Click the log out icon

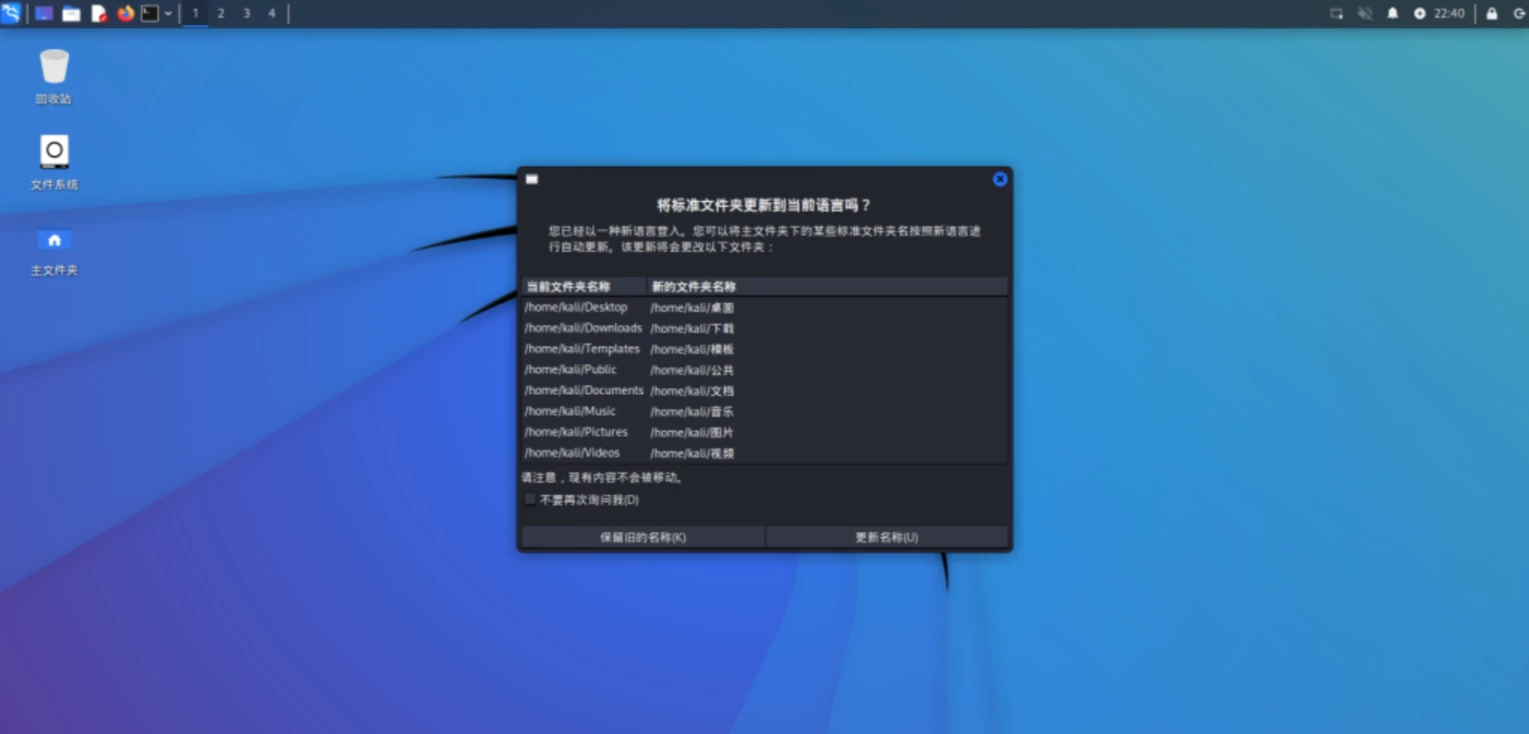click(x=1518, y=14)
